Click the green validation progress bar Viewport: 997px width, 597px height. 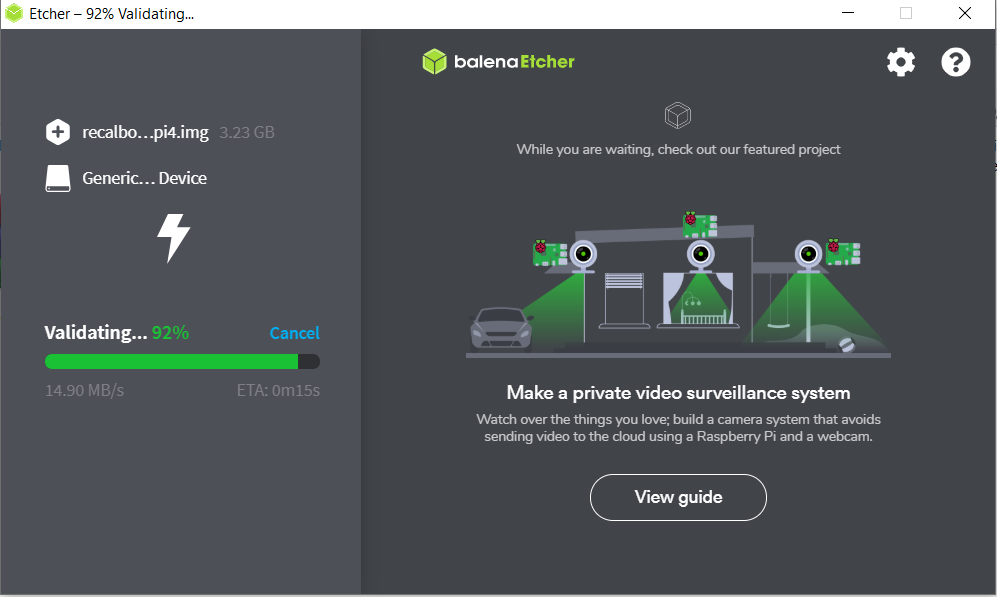tap(182, 362)
